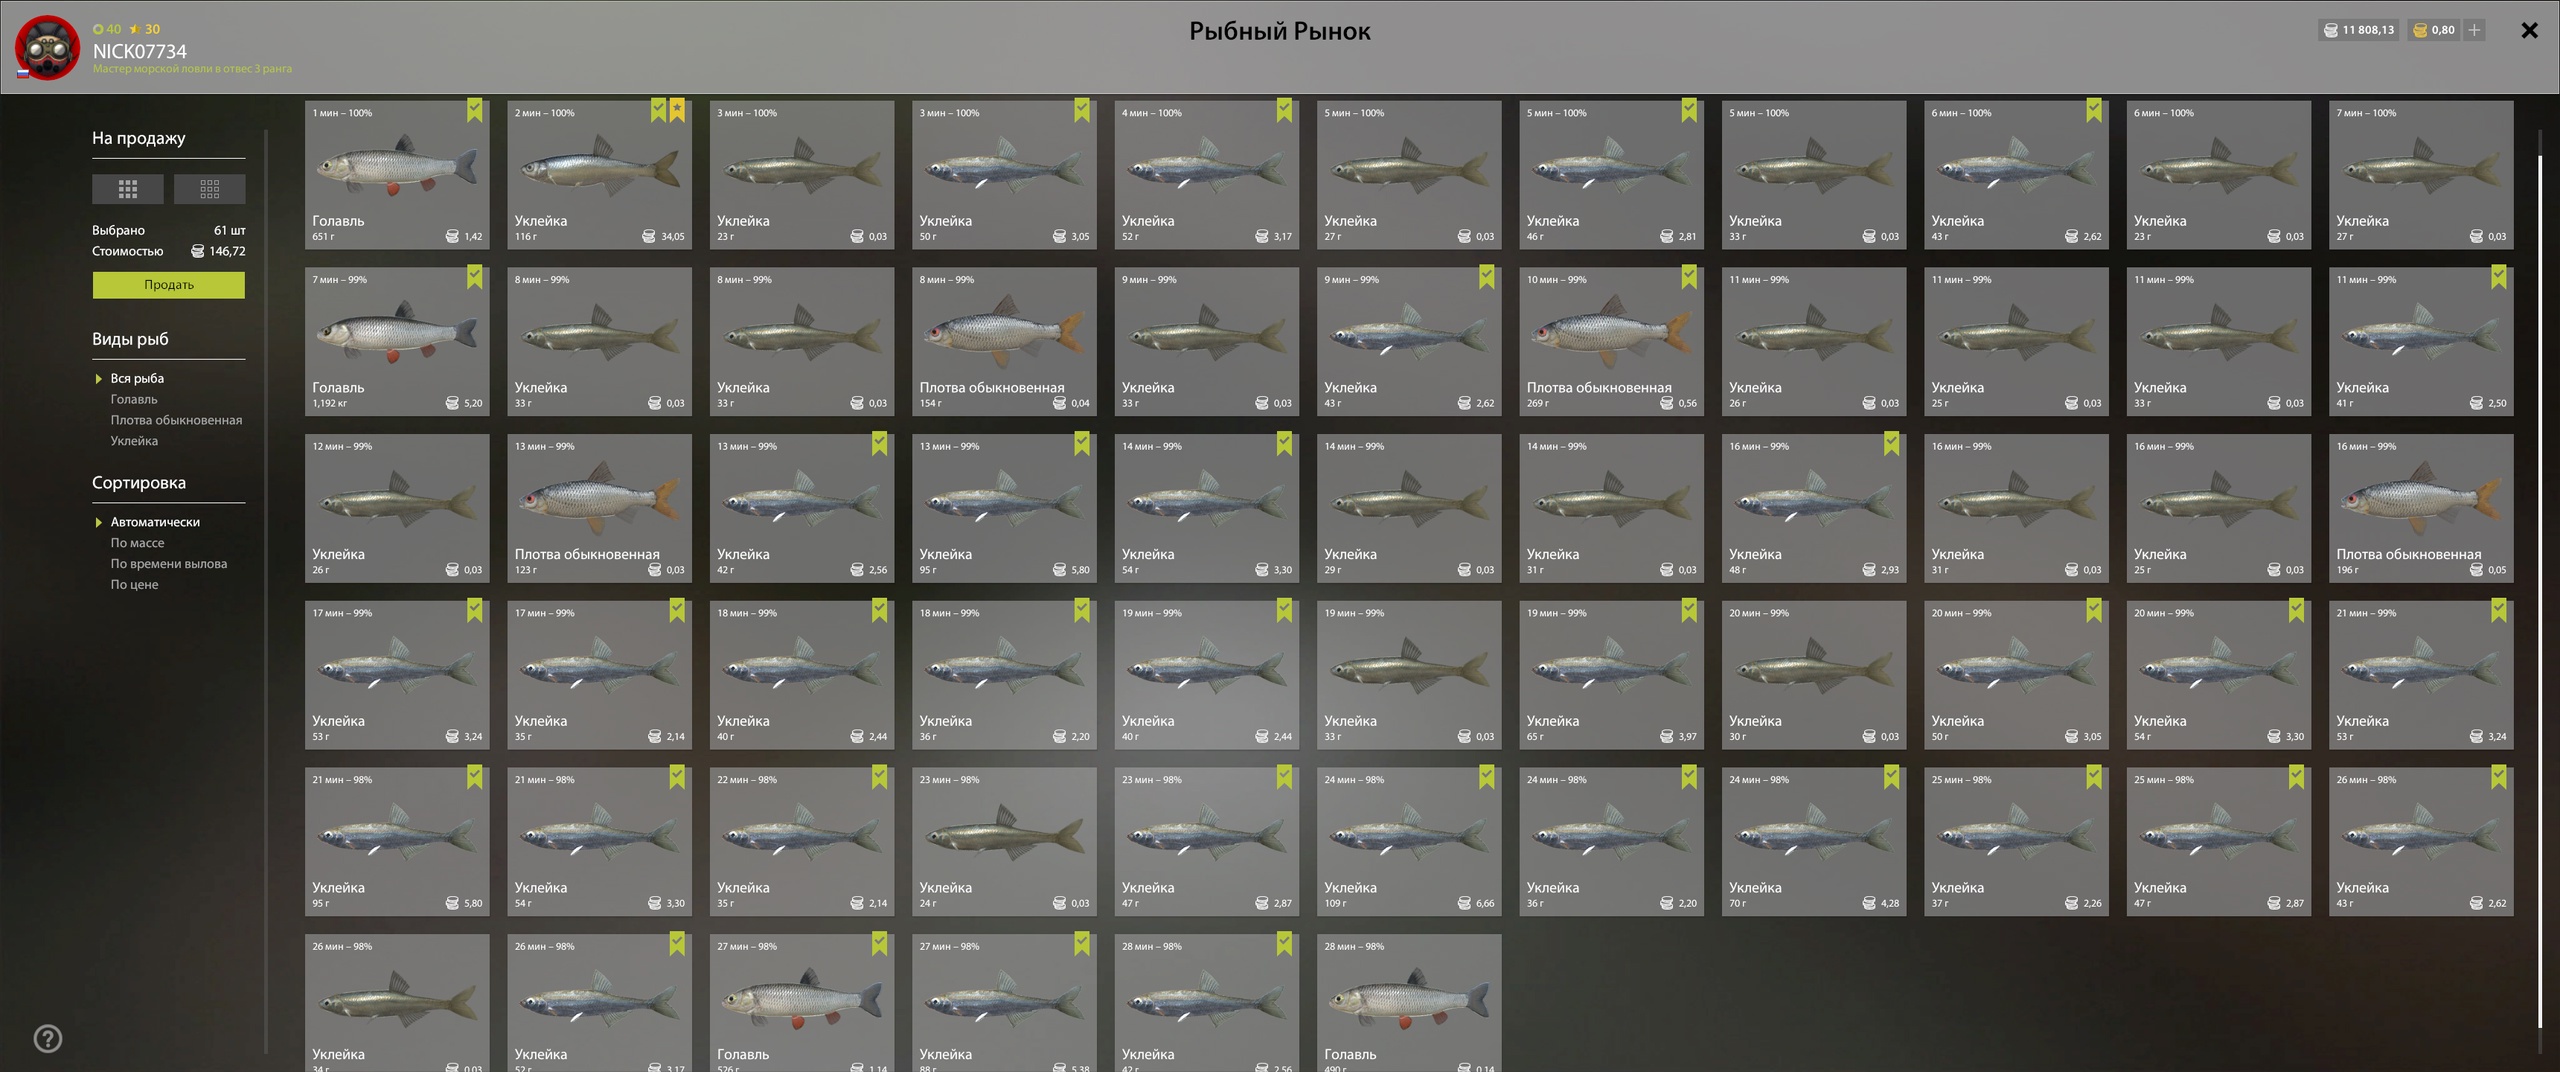Toggle selection bookmark on 1,192 kg Голавль card
Image resolution: width=2560 pixels, height=1072 pixels.
[475, 277]
